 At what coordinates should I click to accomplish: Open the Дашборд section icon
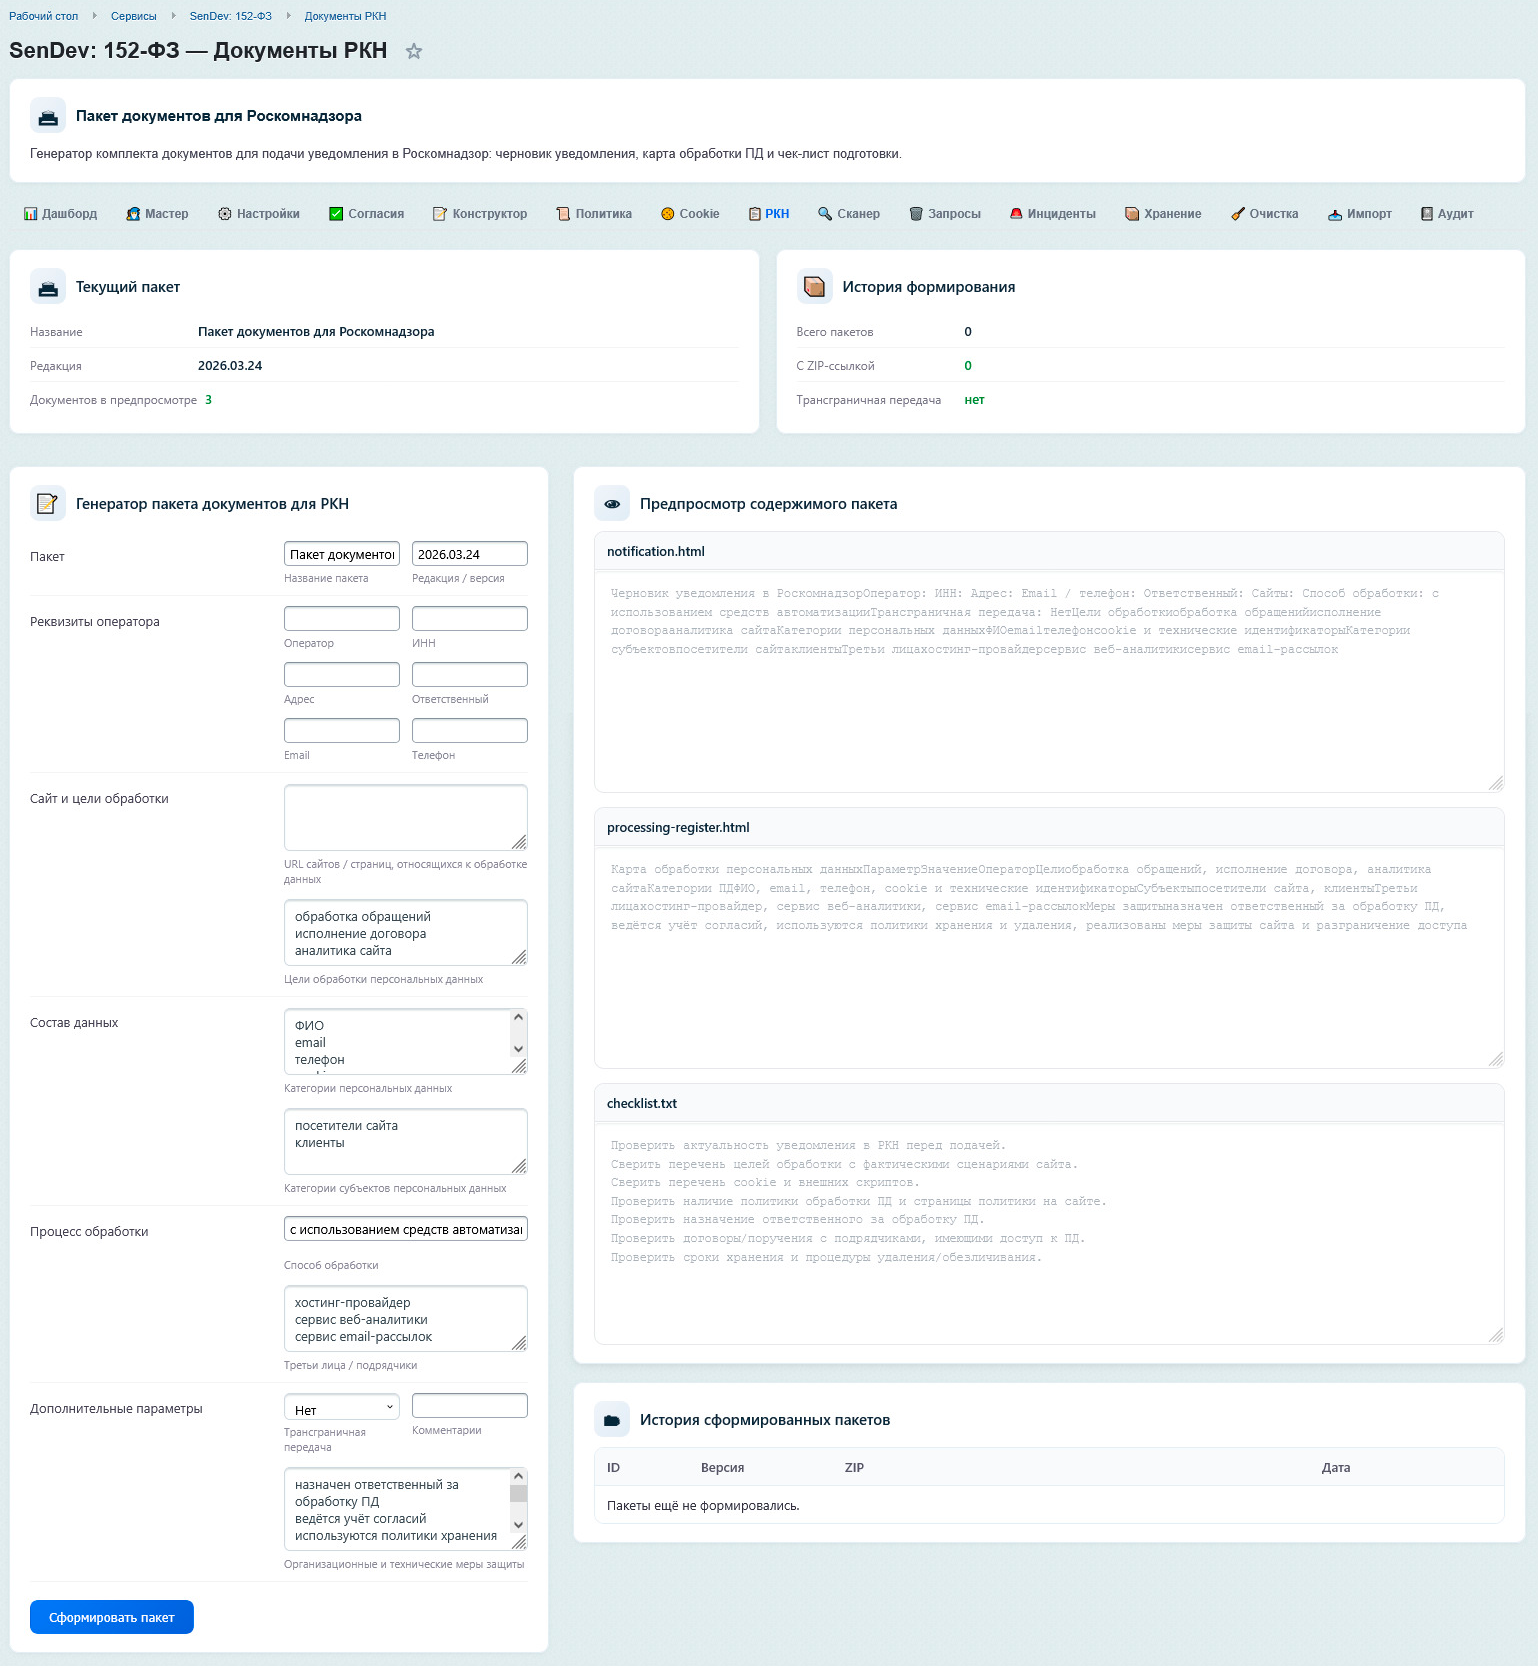(30, 214)
